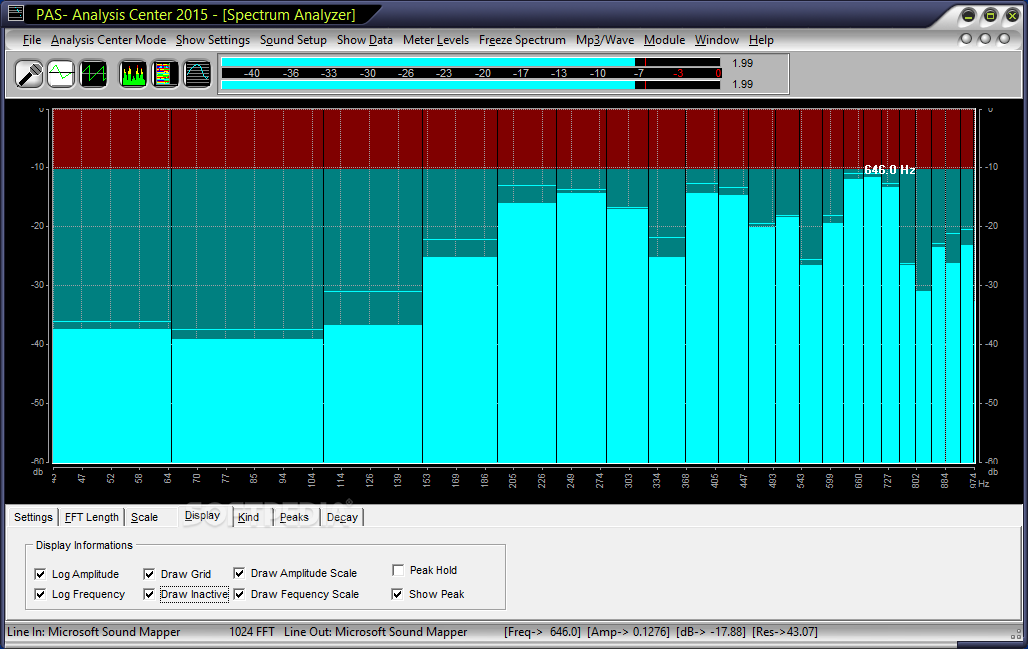Enable Peak Hold checkbox
The height and width of the screenshot is (649, 1028).
(398, 570)
